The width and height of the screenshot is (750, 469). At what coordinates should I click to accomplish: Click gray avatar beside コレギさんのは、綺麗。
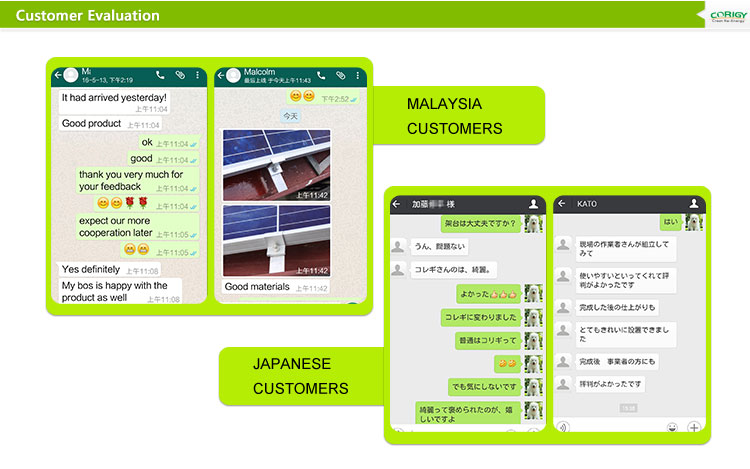coord(397,270)
